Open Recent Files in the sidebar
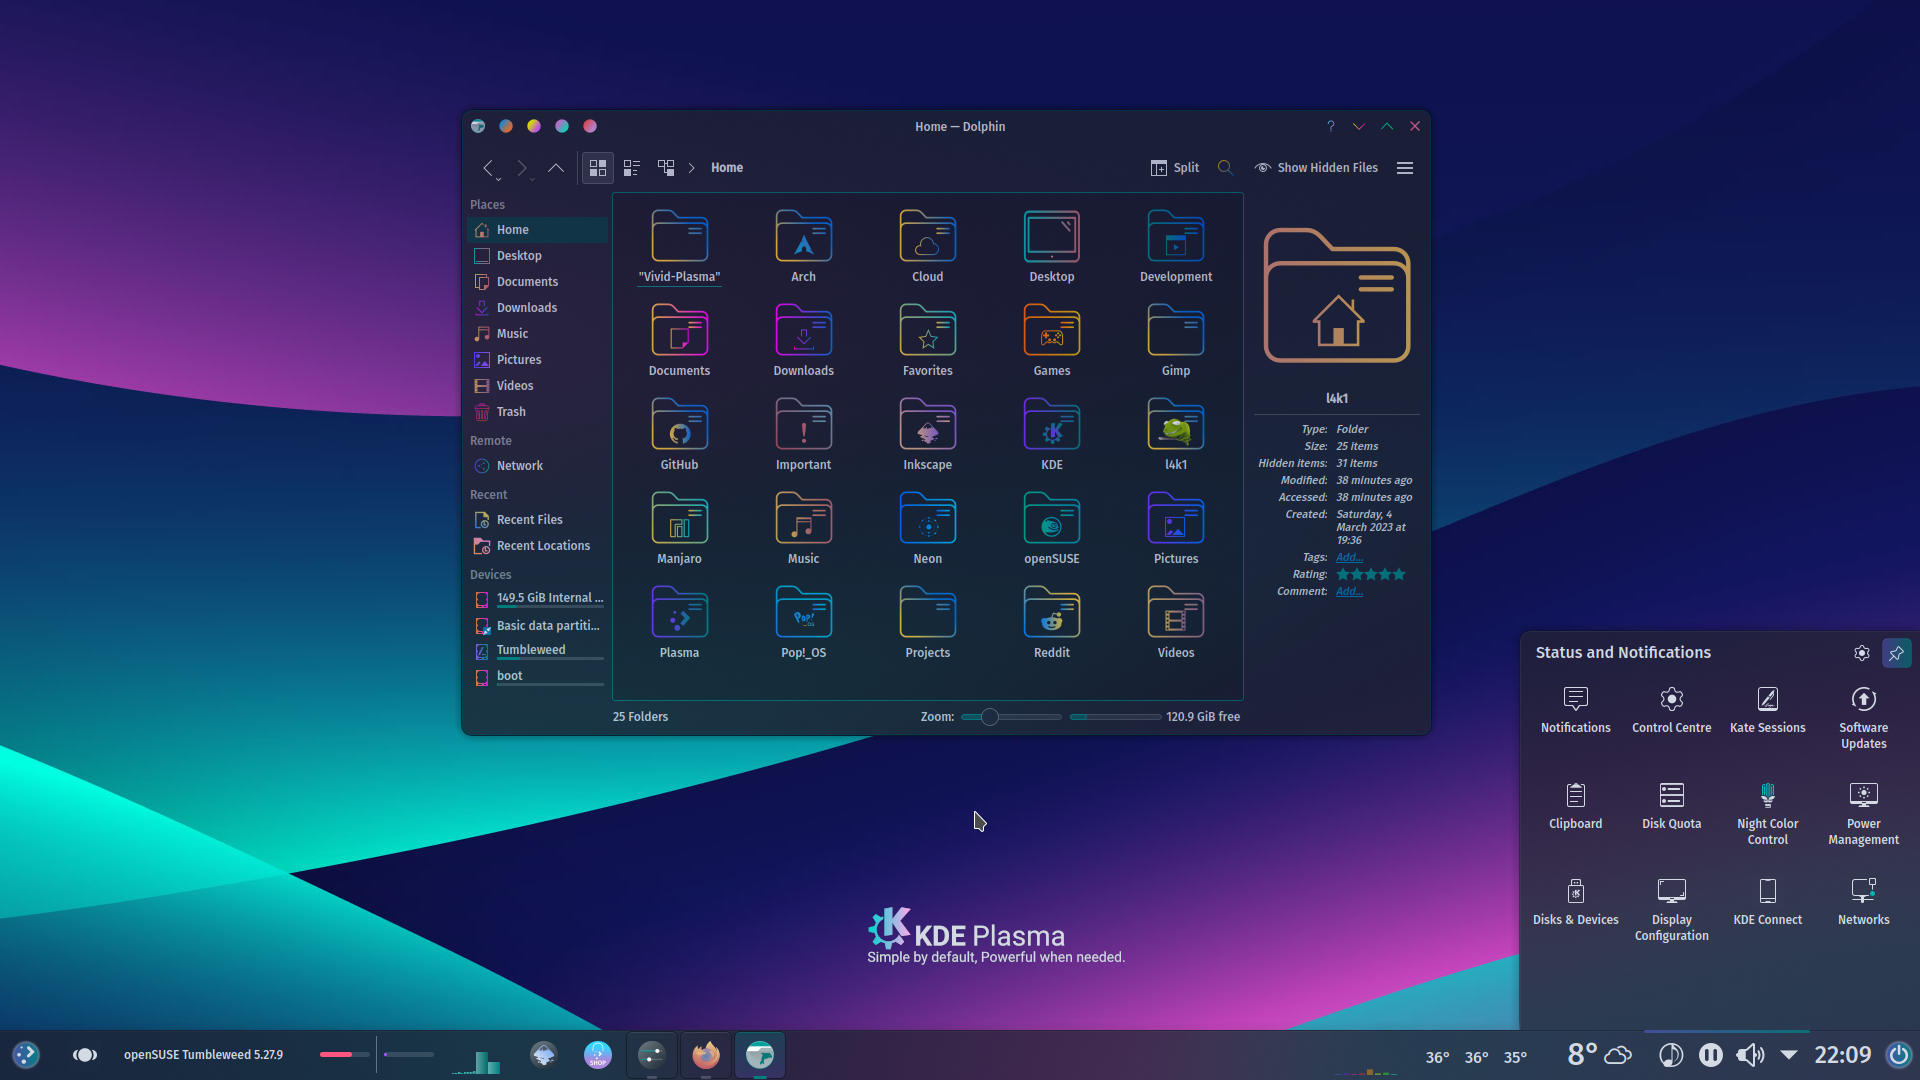 [537, 520]
